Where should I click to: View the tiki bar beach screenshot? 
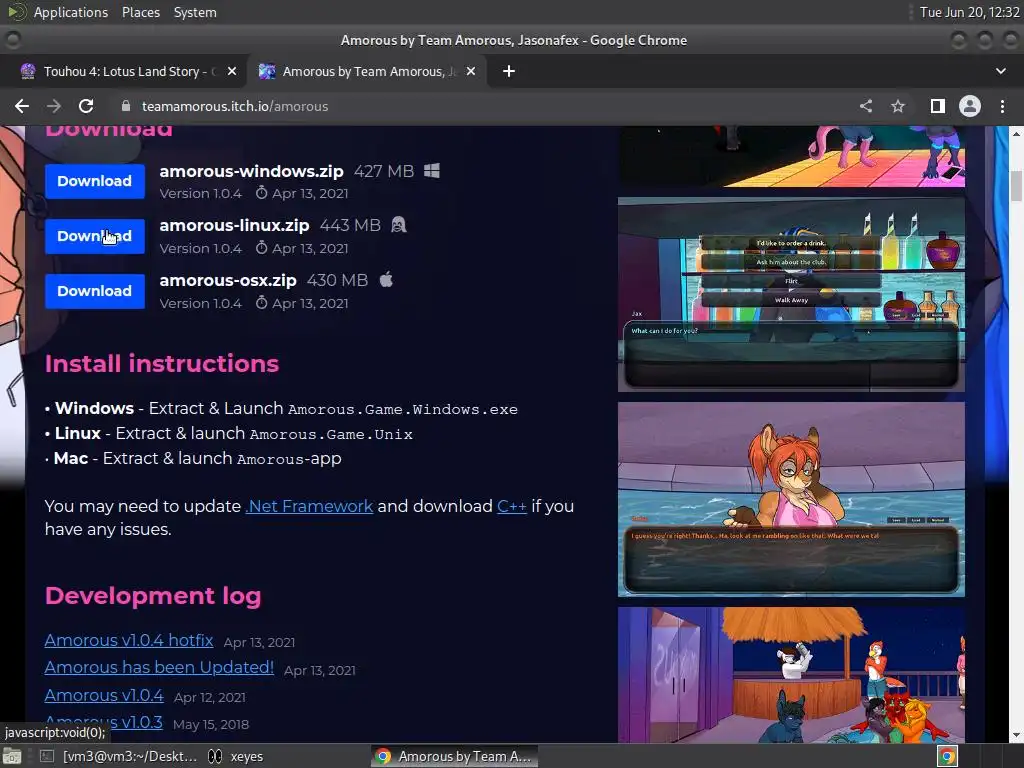coord(791,675)
